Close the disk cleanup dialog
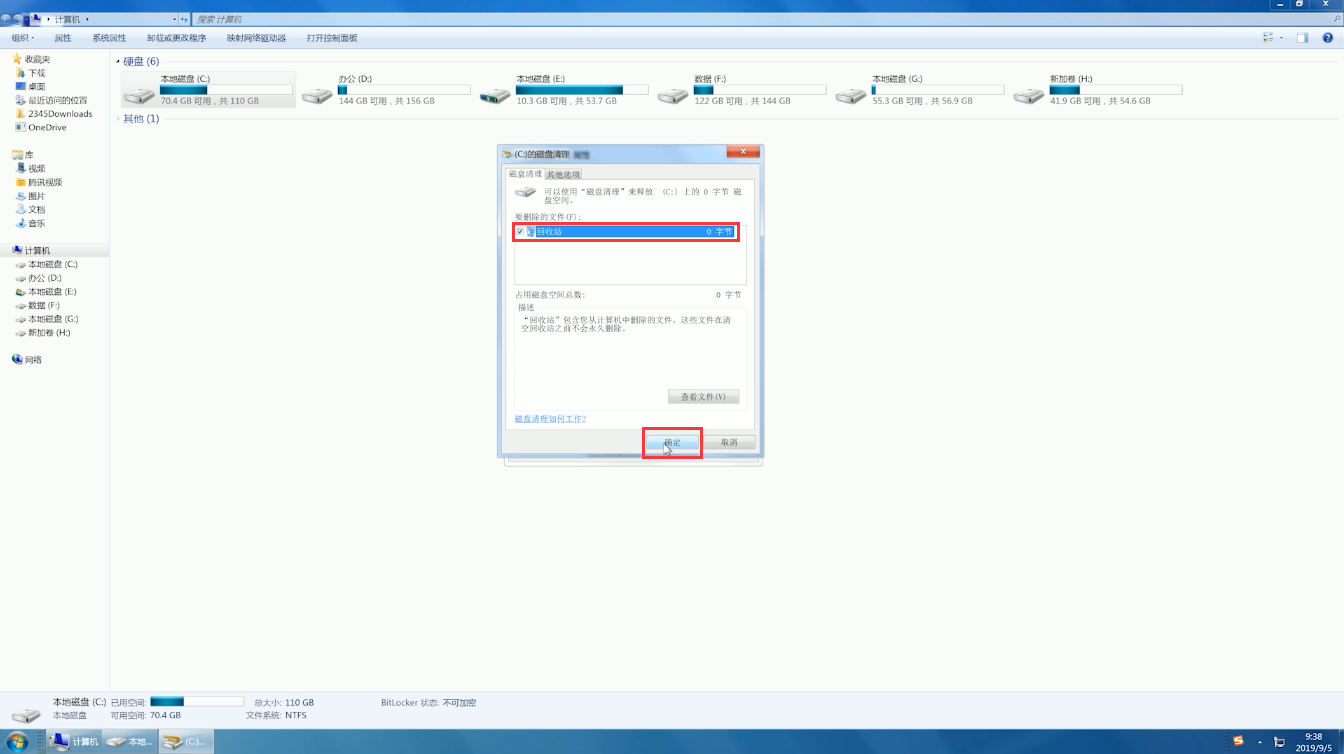 [x=742, y=151]
